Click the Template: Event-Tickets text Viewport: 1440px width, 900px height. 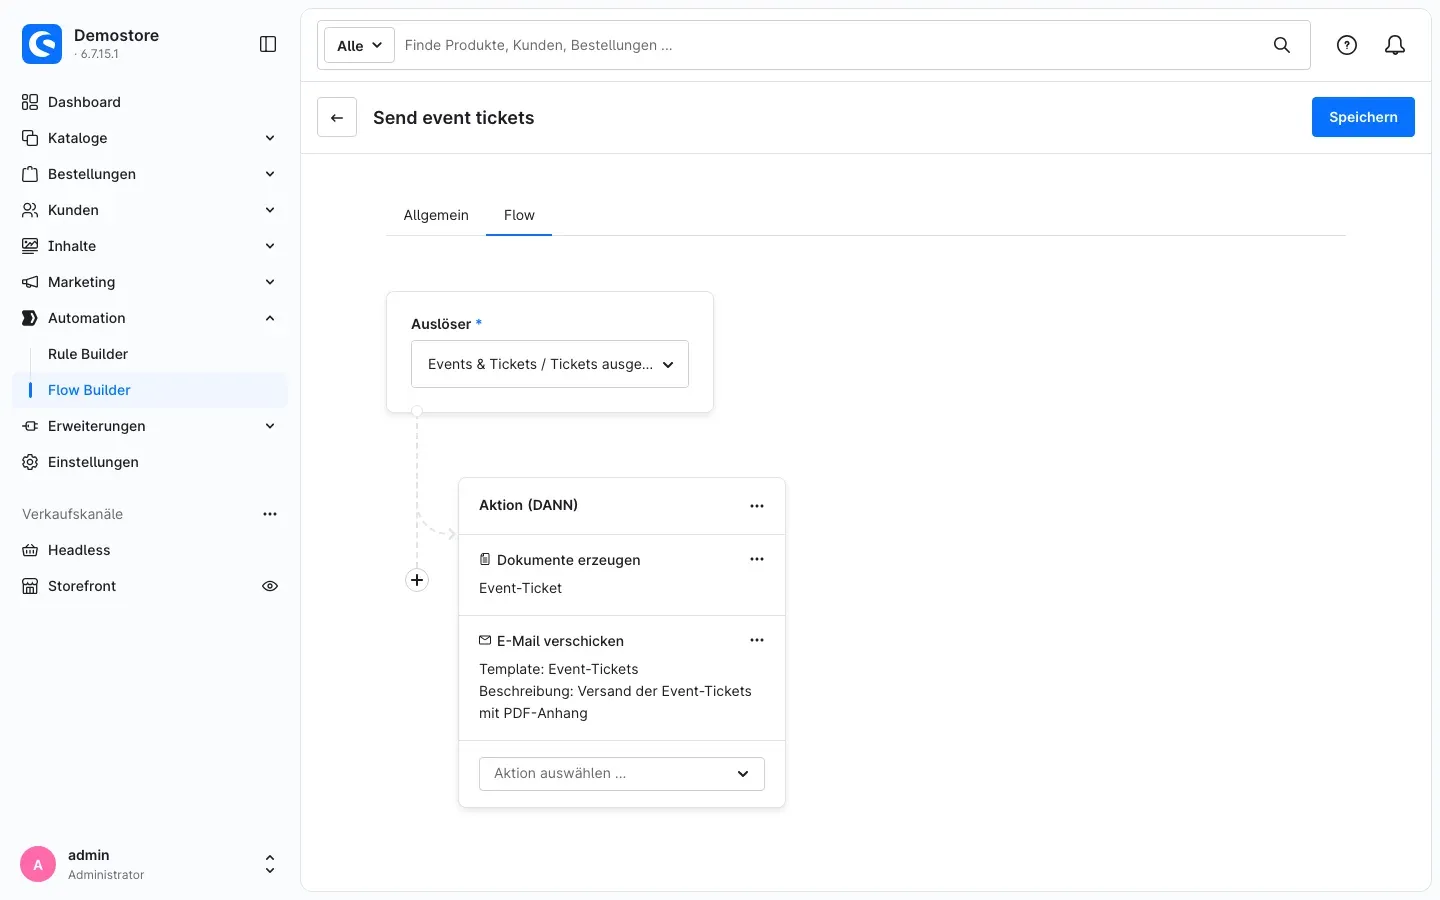558,669
